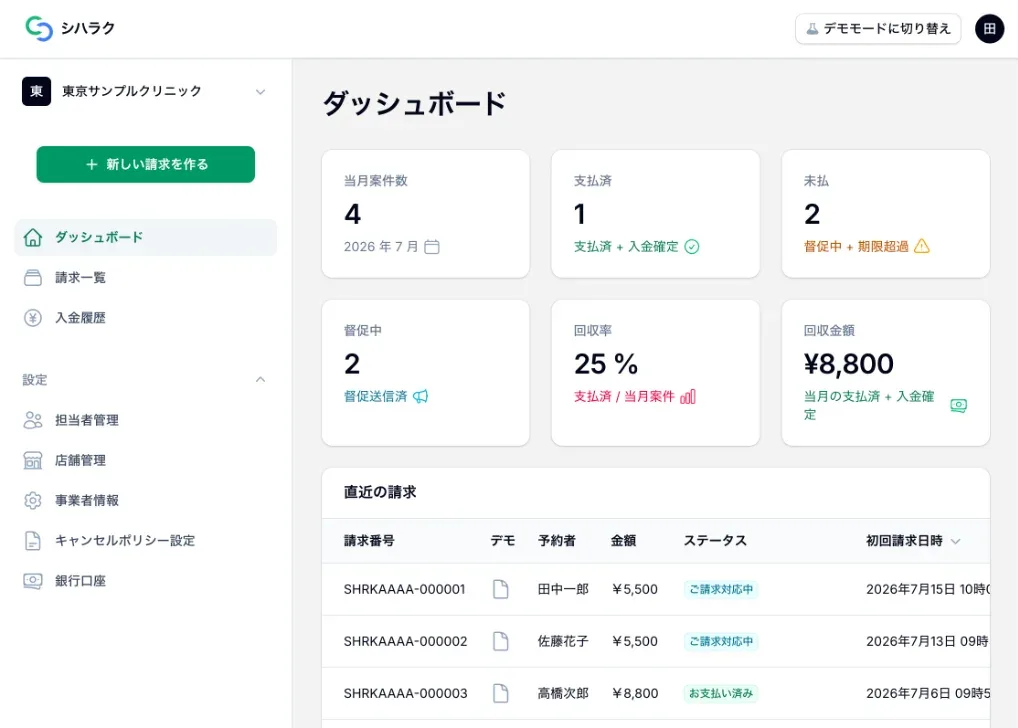Viewport: 1018px width, 728px height.
Task: Click the ダッシュボード page heading
Action: click(414, 103)
